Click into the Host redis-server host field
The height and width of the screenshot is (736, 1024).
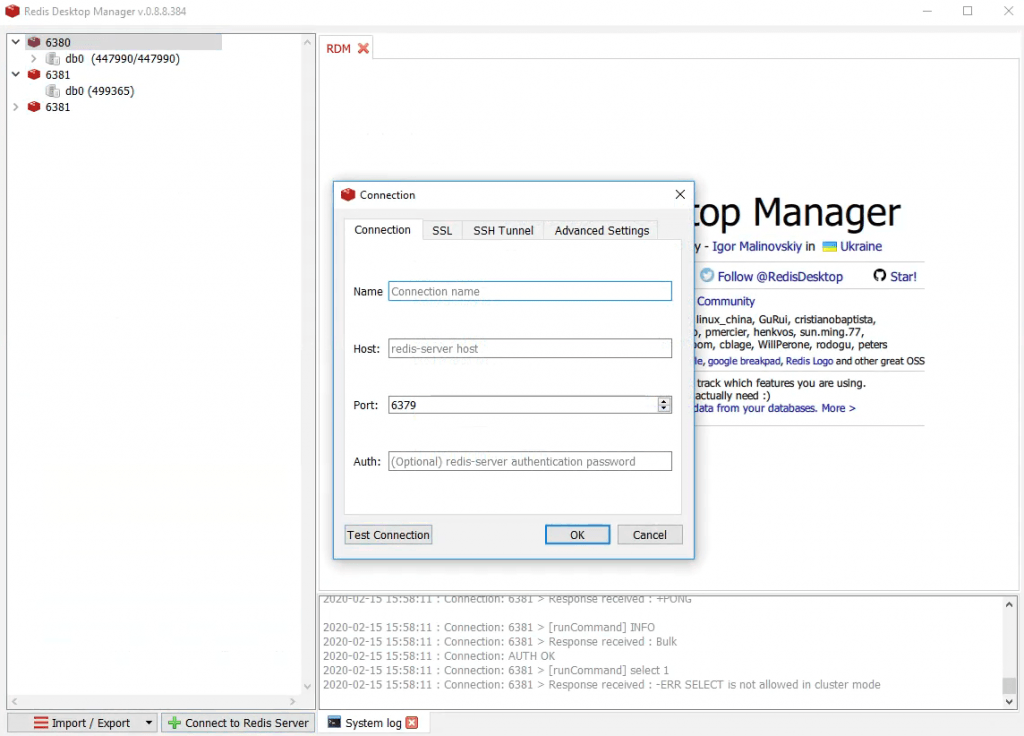530,348
